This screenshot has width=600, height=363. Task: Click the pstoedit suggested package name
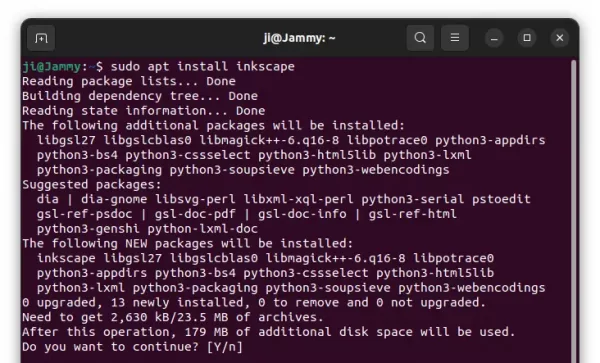pyautogui.click(x=501, y=199)
